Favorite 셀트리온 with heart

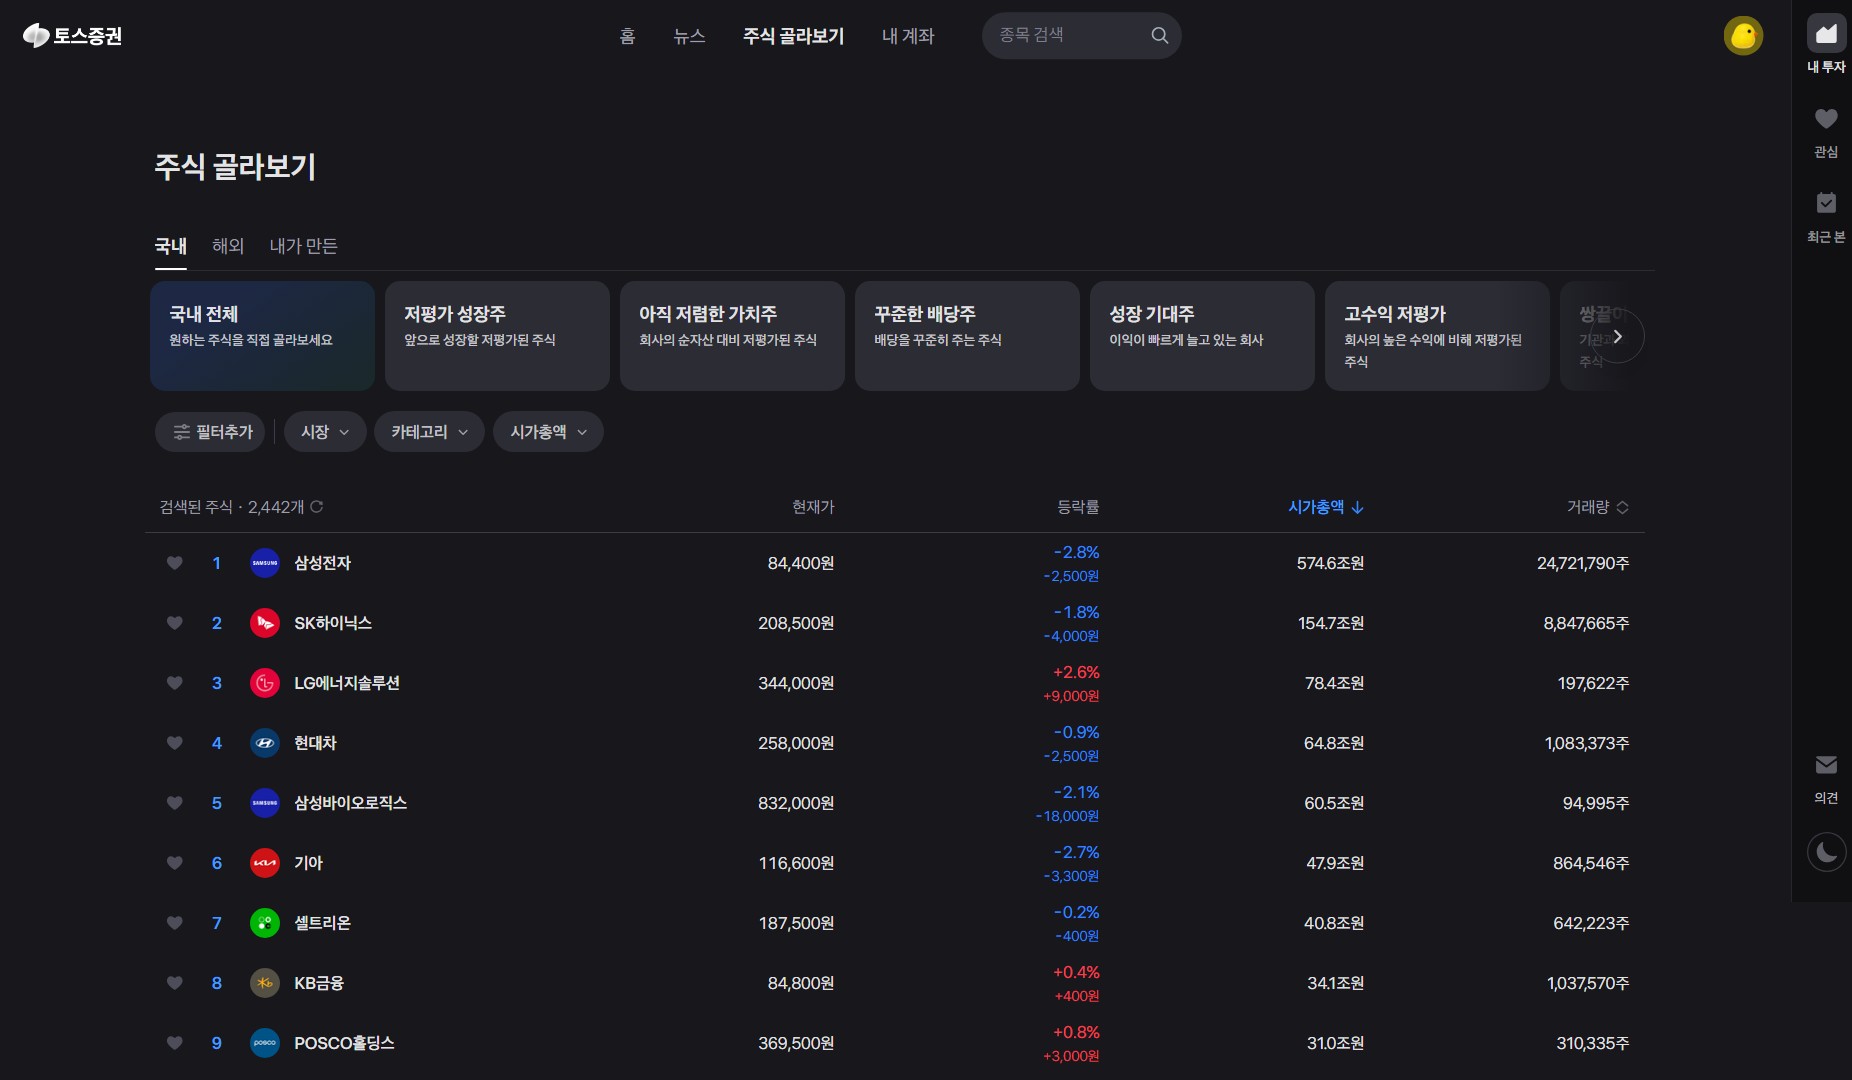[x=175, y=923]
